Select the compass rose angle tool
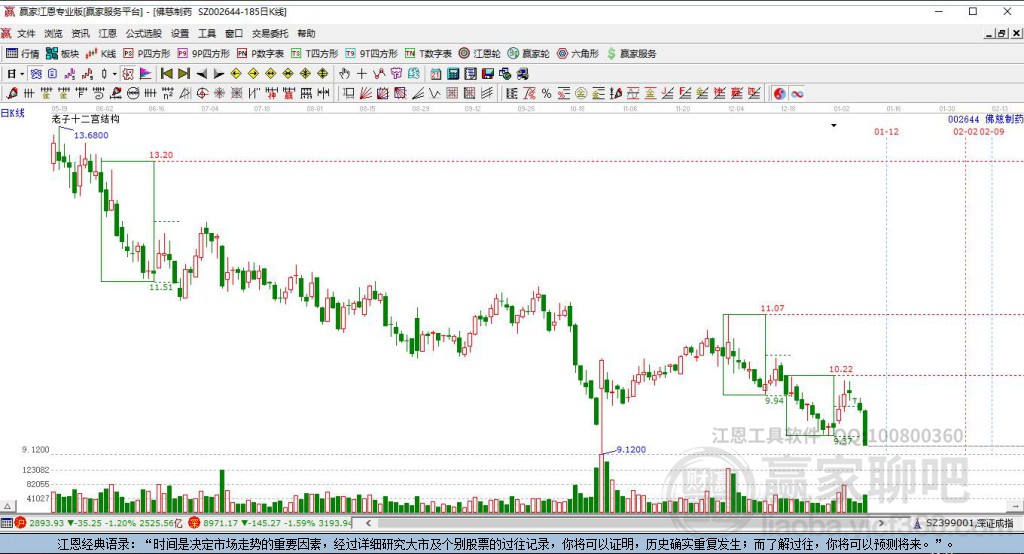Viewport: 1024px width, 554px height. [219, 93]
